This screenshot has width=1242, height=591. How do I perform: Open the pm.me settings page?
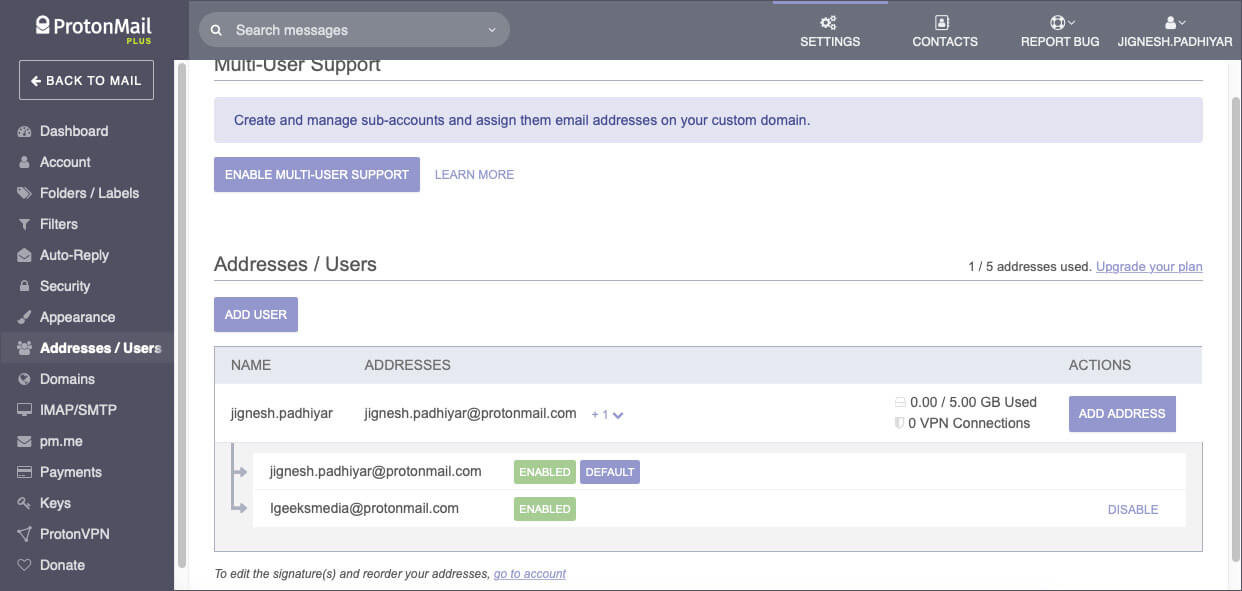coord(60,441)
